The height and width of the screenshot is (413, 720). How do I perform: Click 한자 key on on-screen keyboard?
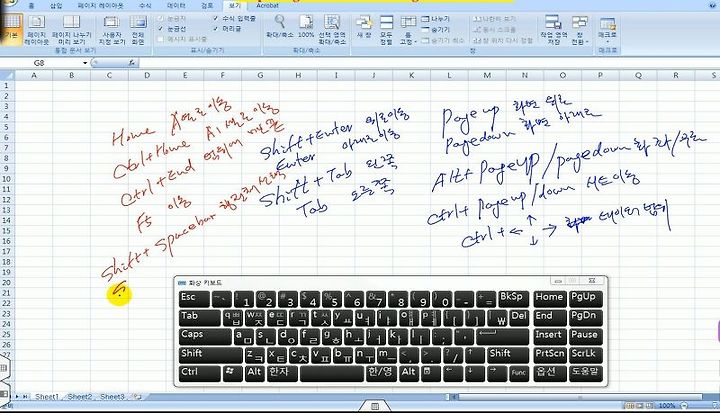(x=281, y=373)
